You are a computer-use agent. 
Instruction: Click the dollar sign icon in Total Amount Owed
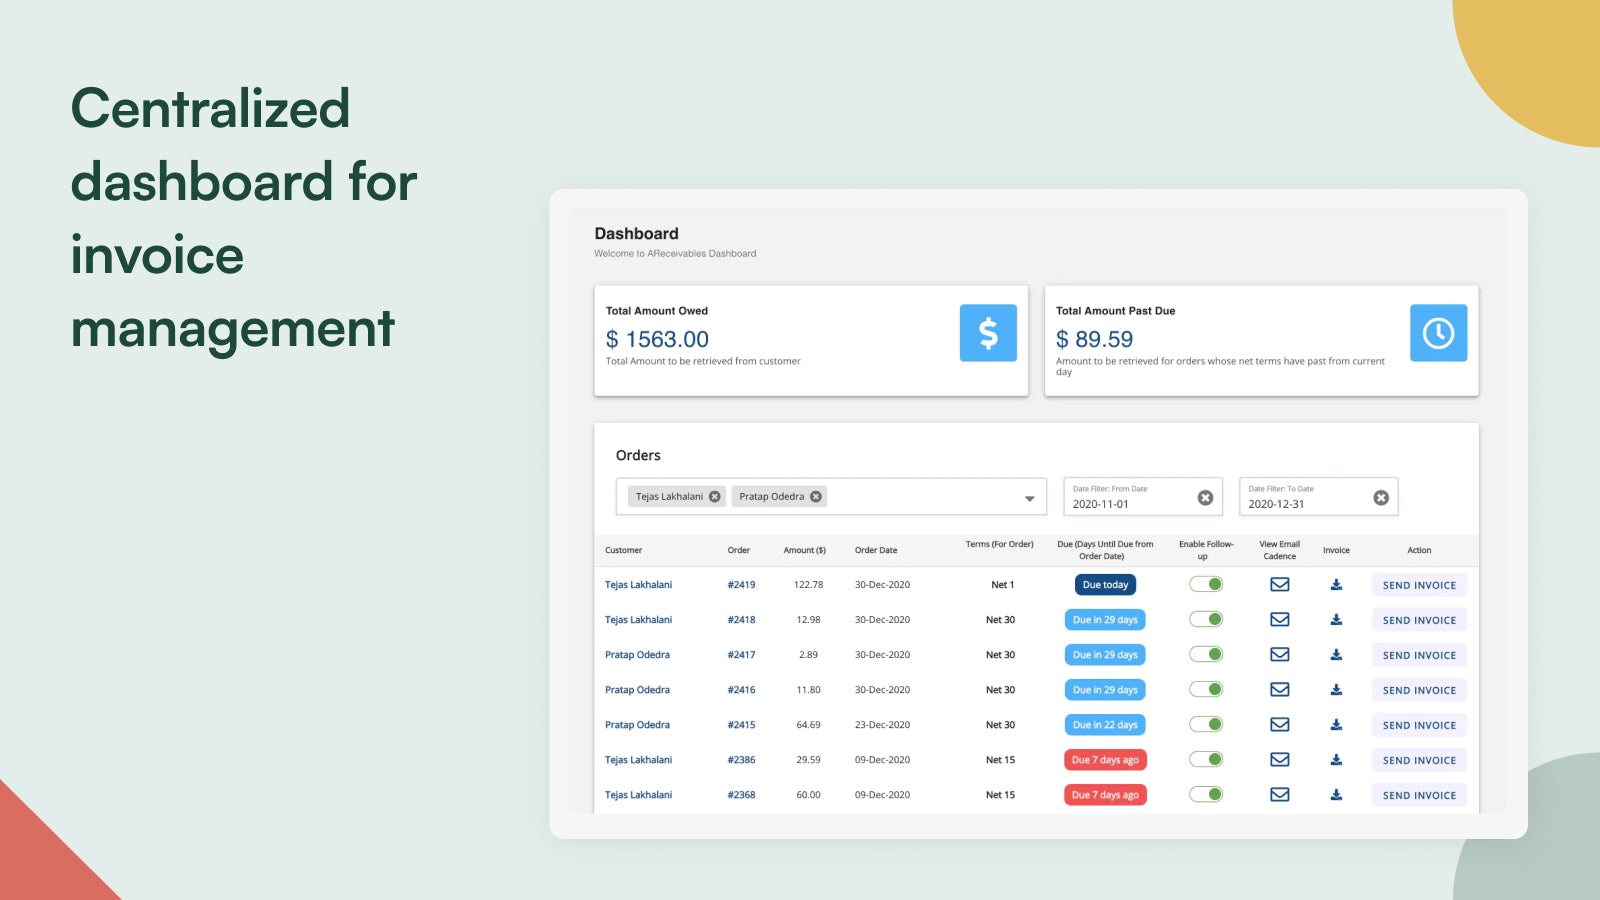(x=988, y=333)
